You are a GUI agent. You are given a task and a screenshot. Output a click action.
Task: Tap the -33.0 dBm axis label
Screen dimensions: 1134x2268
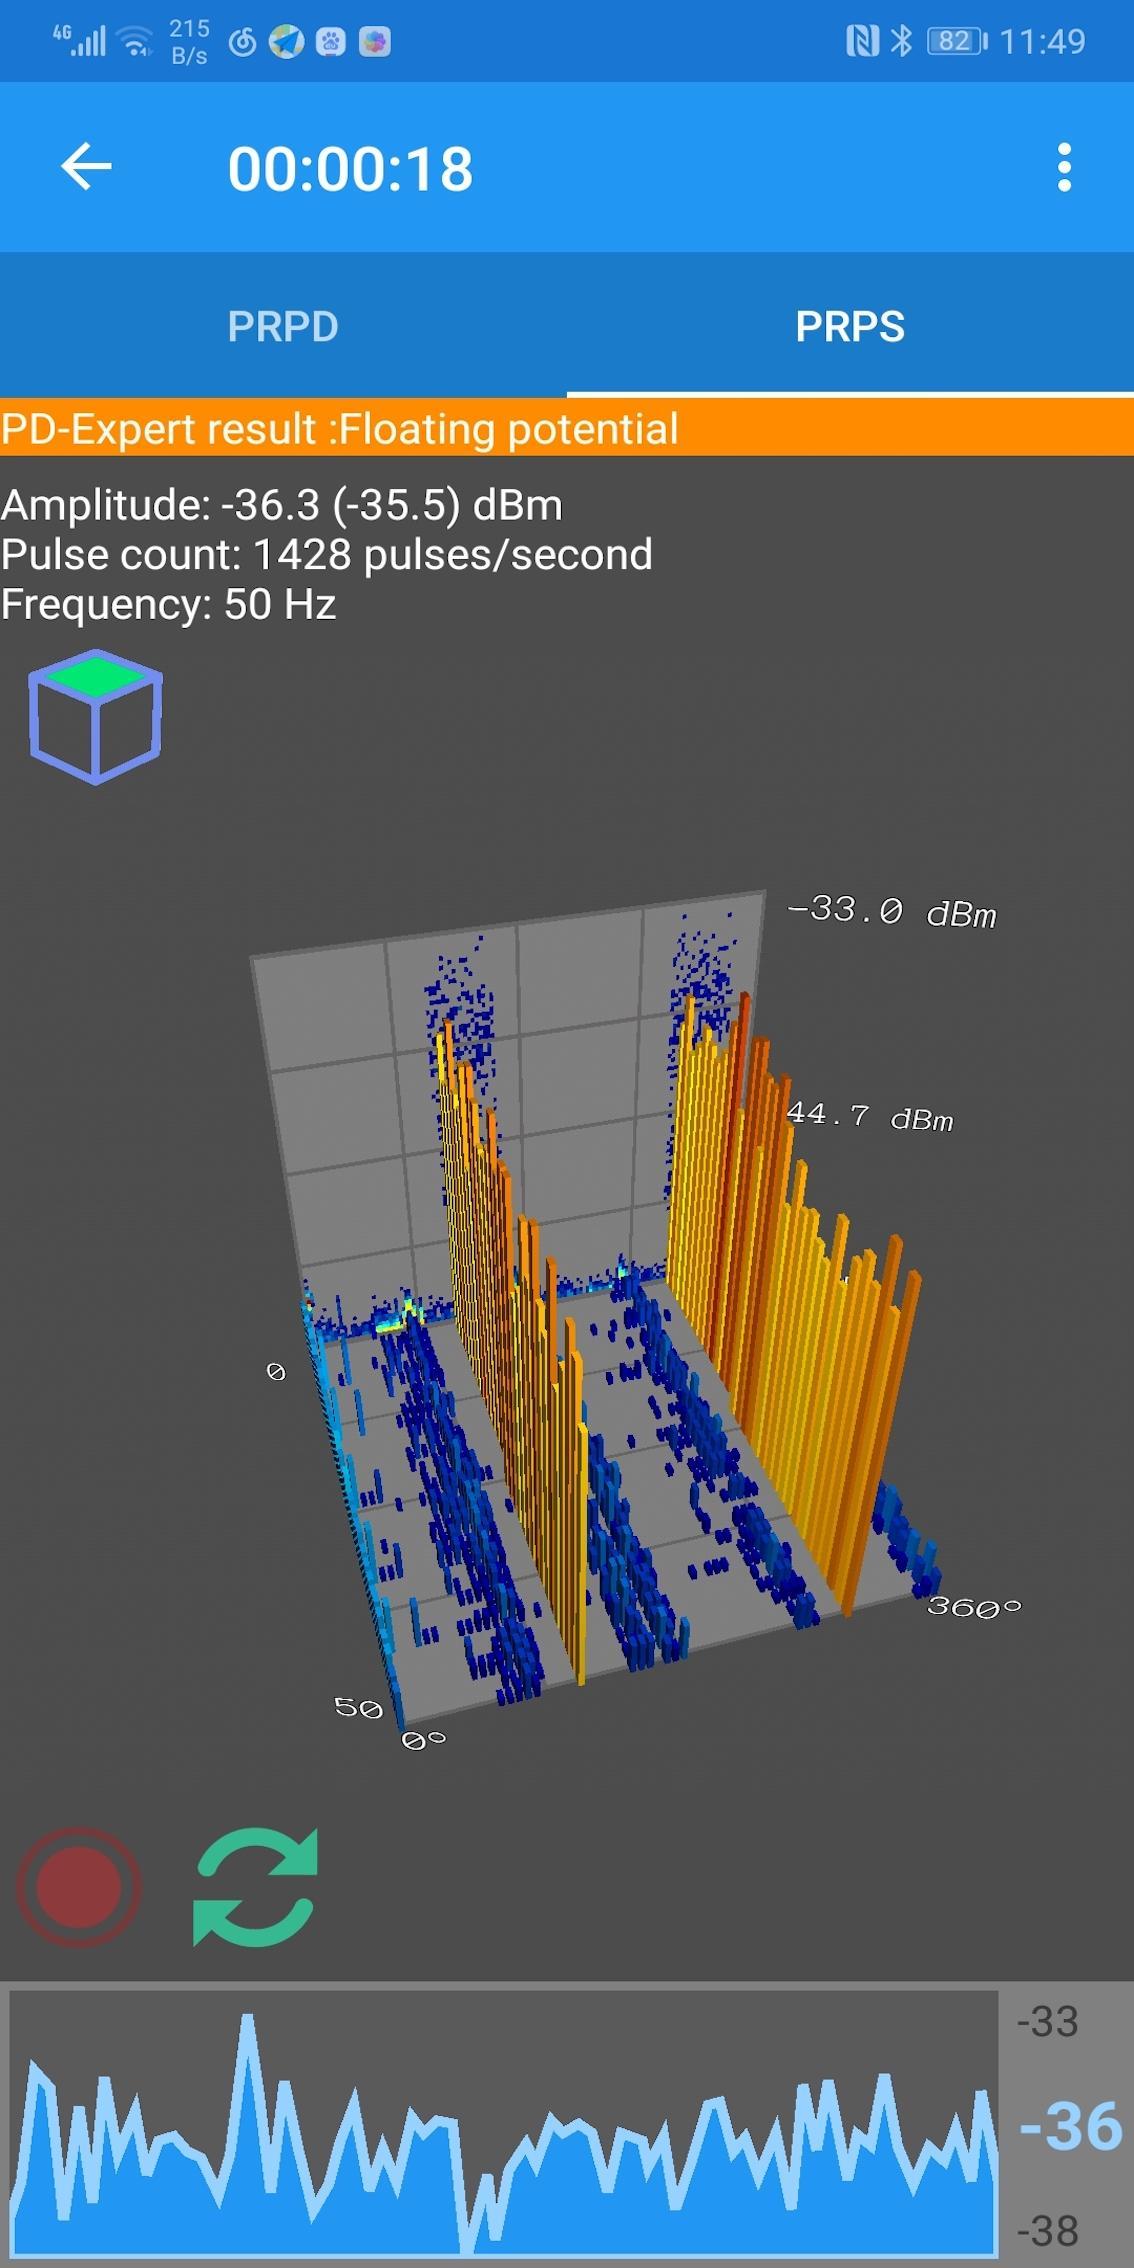pos(892,911)
